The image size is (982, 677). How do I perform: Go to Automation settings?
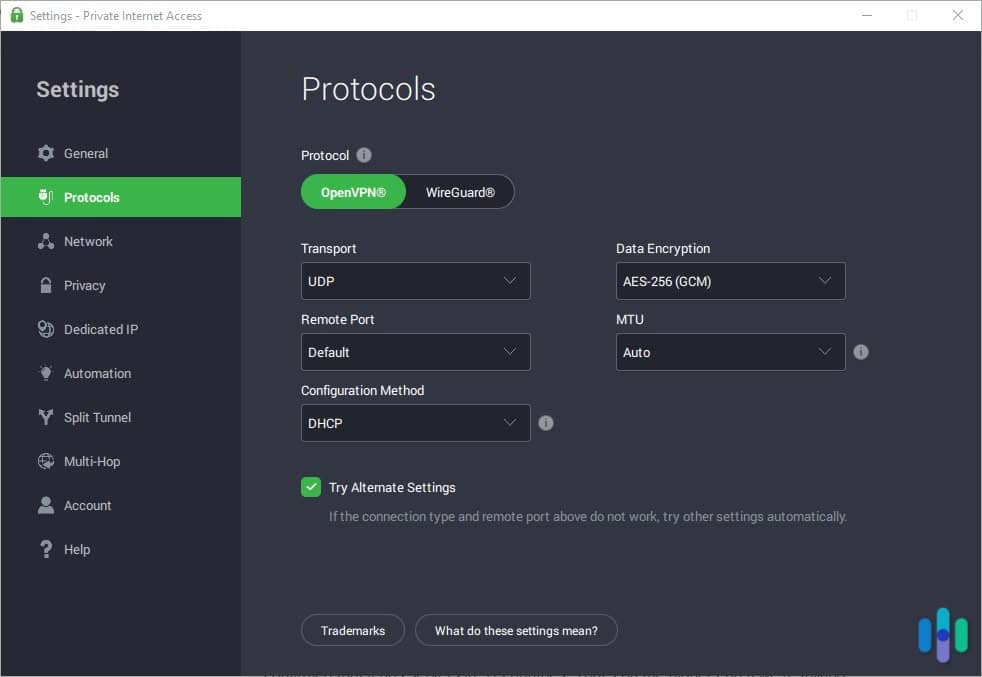tap(121, 373)
